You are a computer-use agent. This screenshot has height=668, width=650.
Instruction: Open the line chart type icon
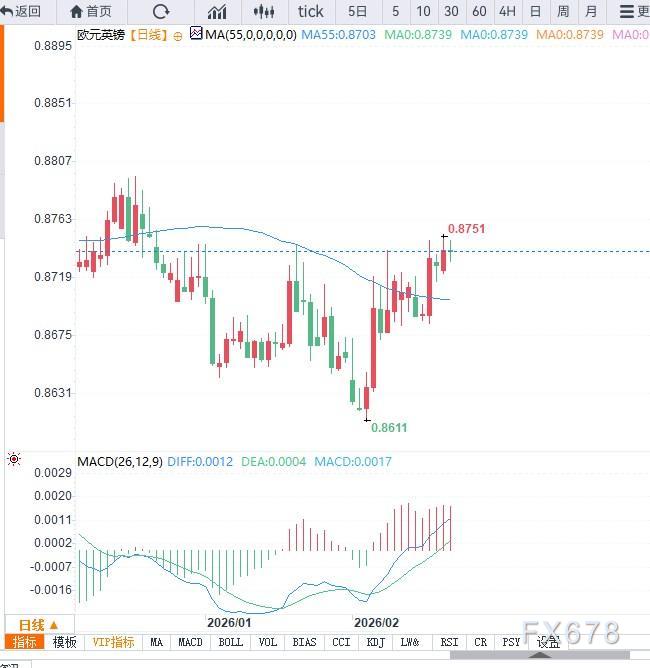coord(216,11)
